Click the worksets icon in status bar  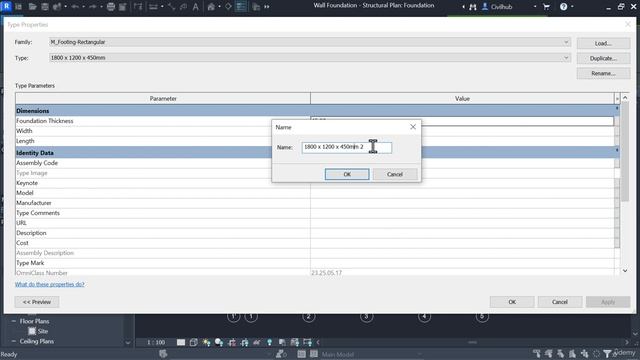[163, 353]
